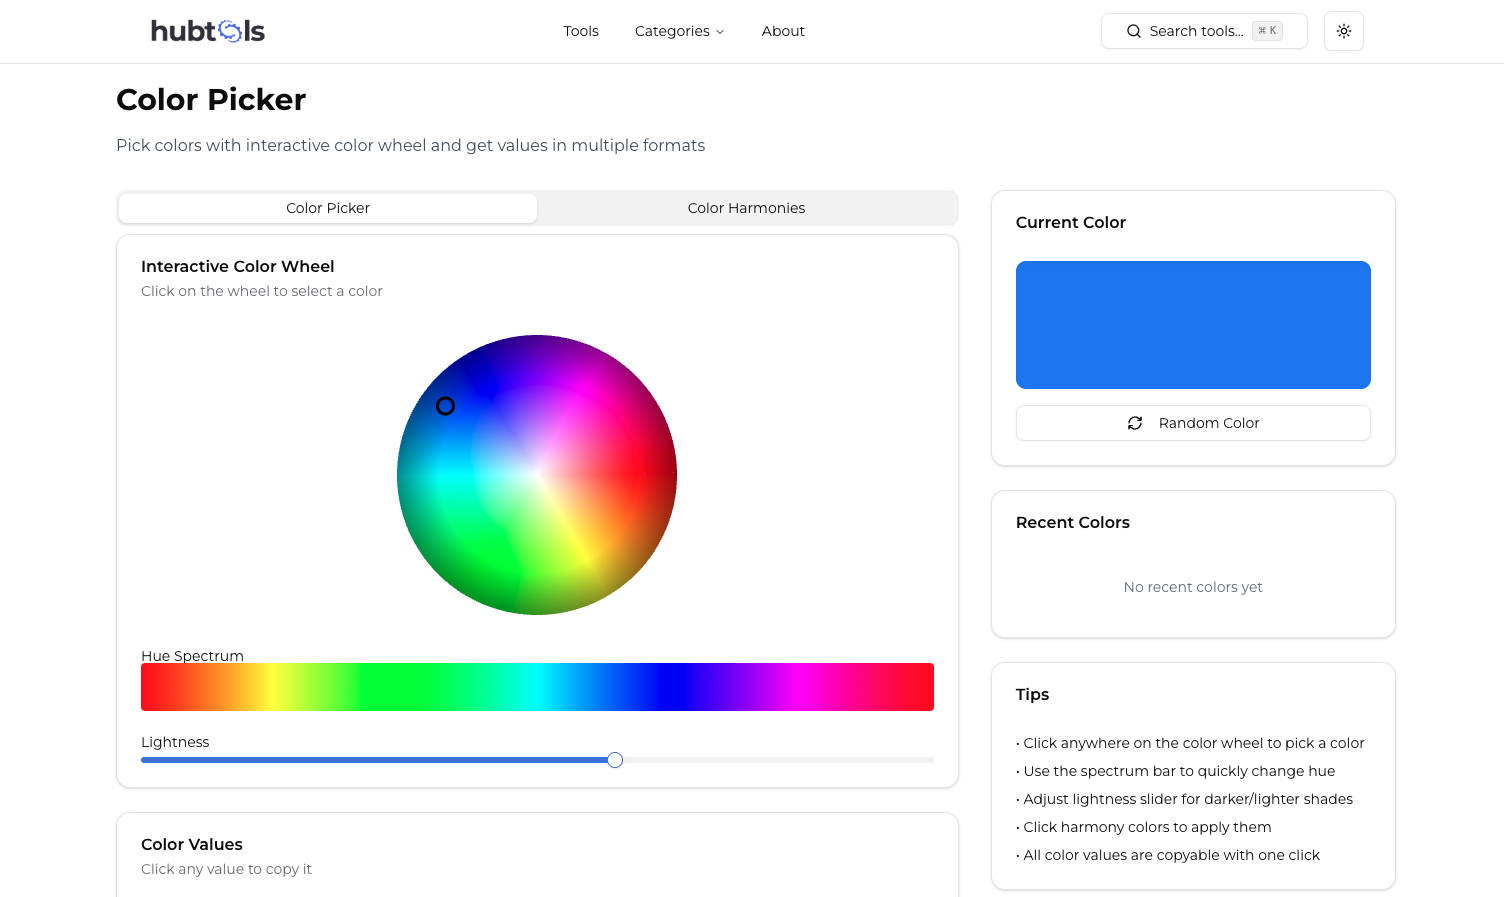Click inside the Search tools field

1195,31
